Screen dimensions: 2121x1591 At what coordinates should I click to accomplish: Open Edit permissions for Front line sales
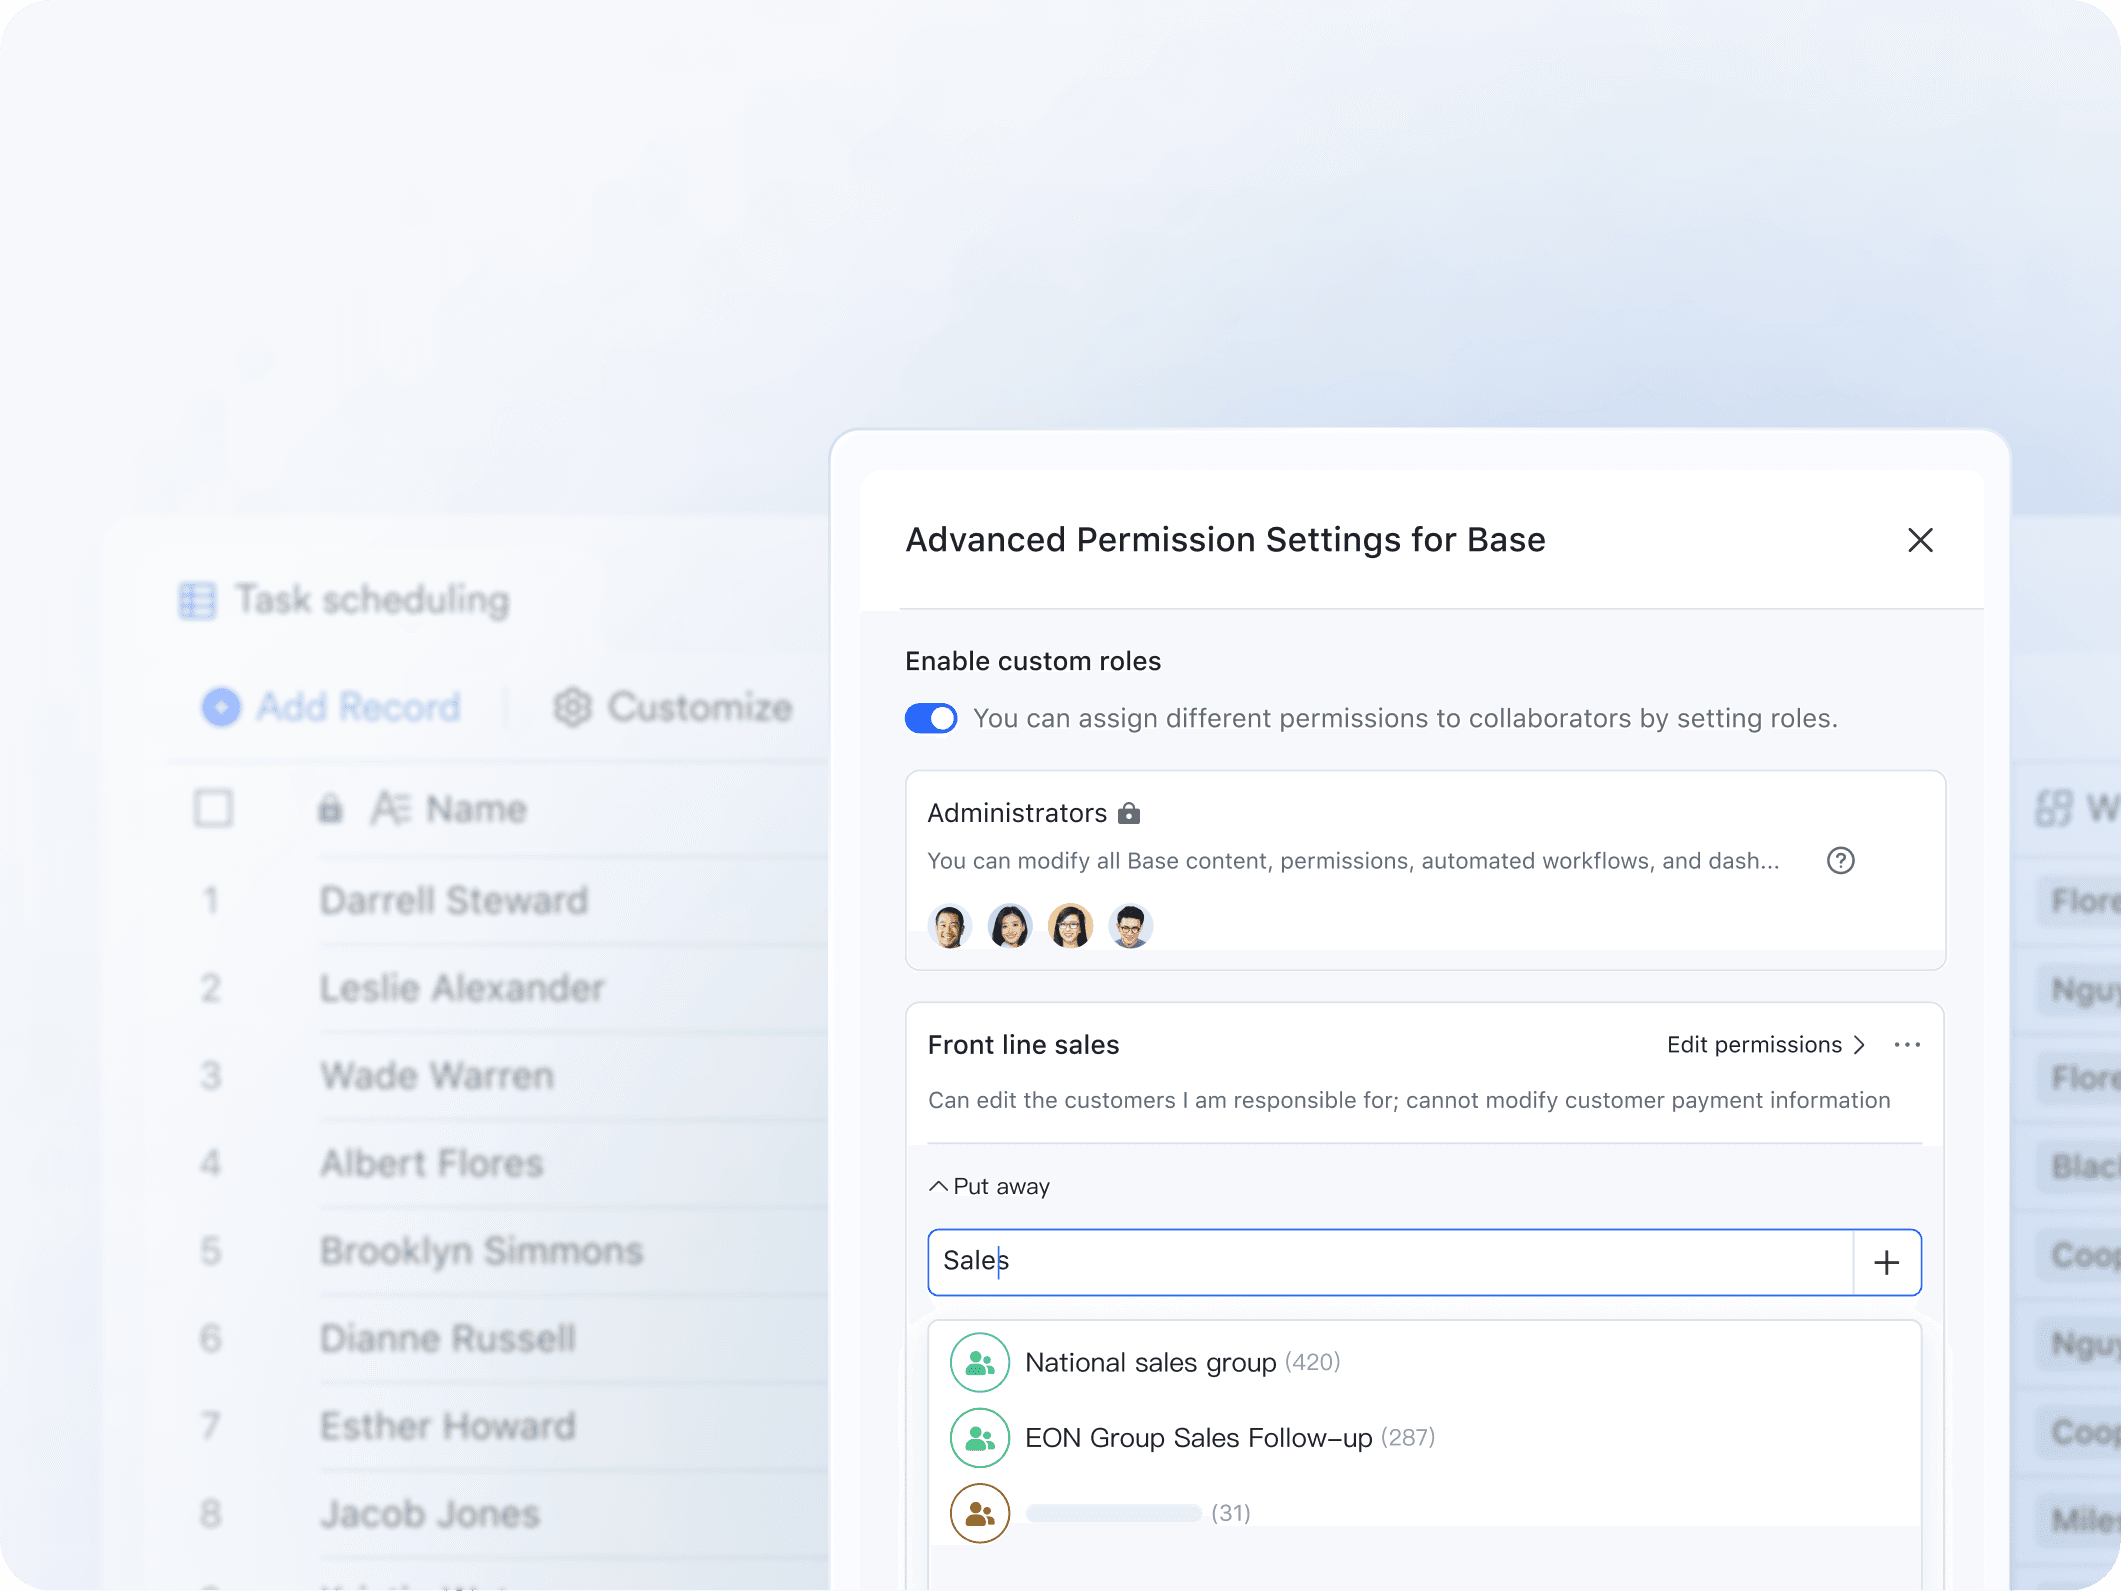[1765, 1045]
